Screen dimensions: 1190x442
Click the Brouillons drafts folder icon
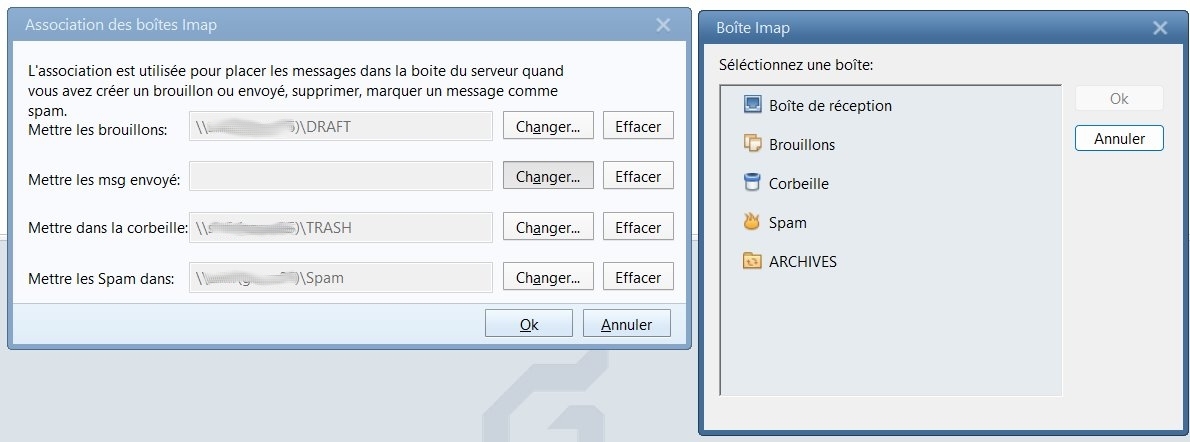(x=753, y=144)
